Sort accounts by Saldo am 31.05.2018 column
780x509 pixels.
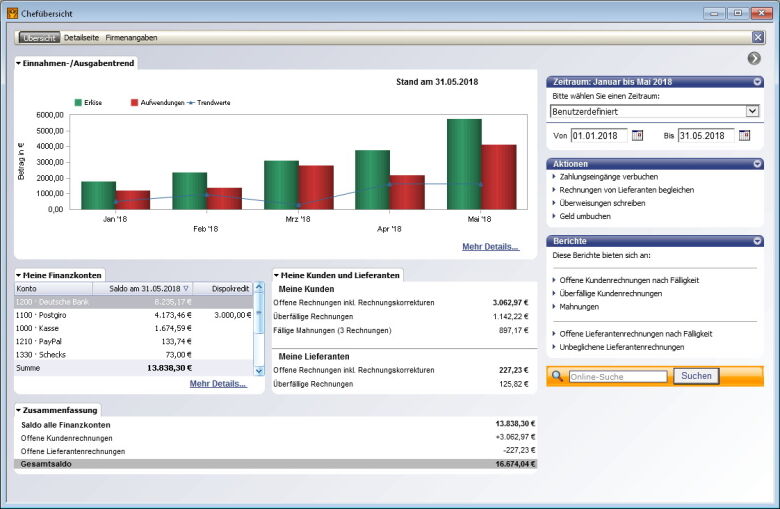point(149,288)
